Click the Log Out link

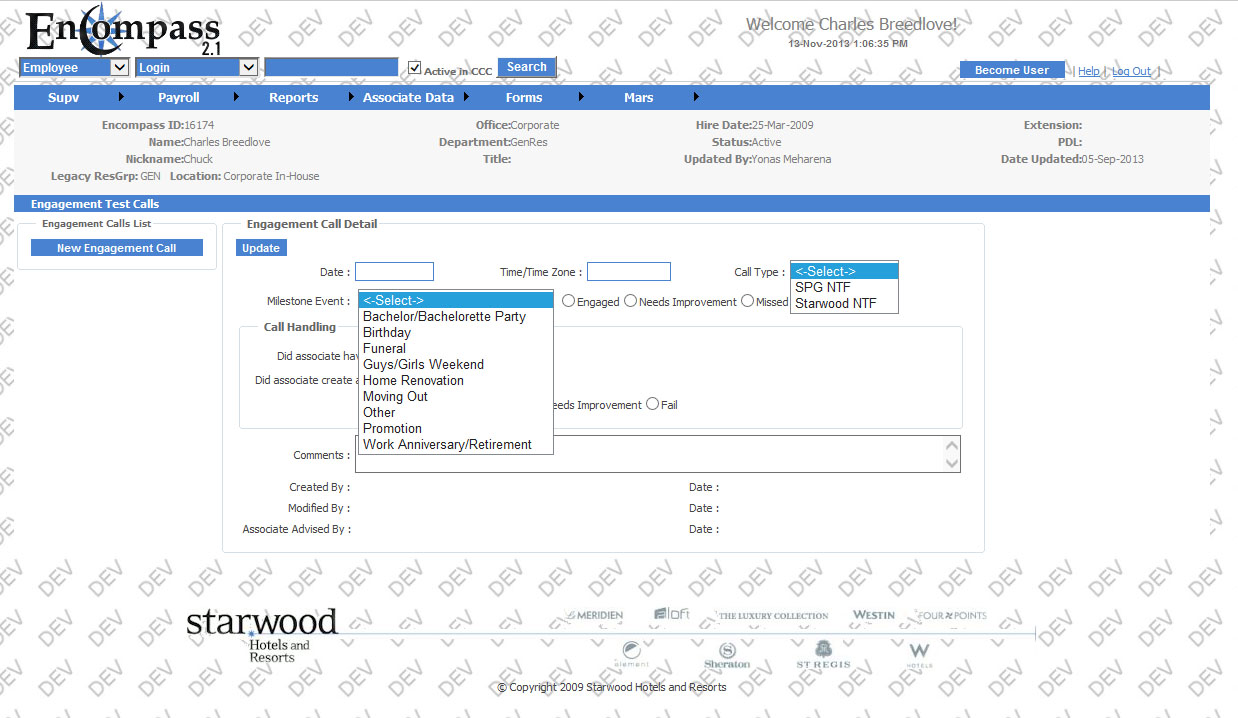point(1131,71)
